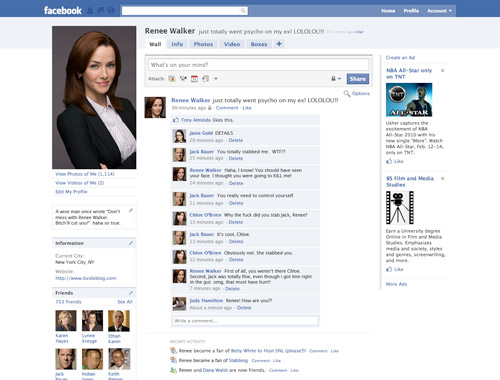Edit the quote box pencil icon
Viewport: 500px width, 380px height.
tap(131, 210)
